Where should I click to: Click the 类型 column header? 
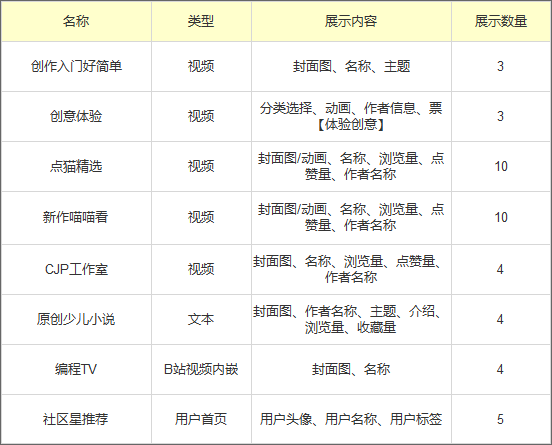point(201,21)
